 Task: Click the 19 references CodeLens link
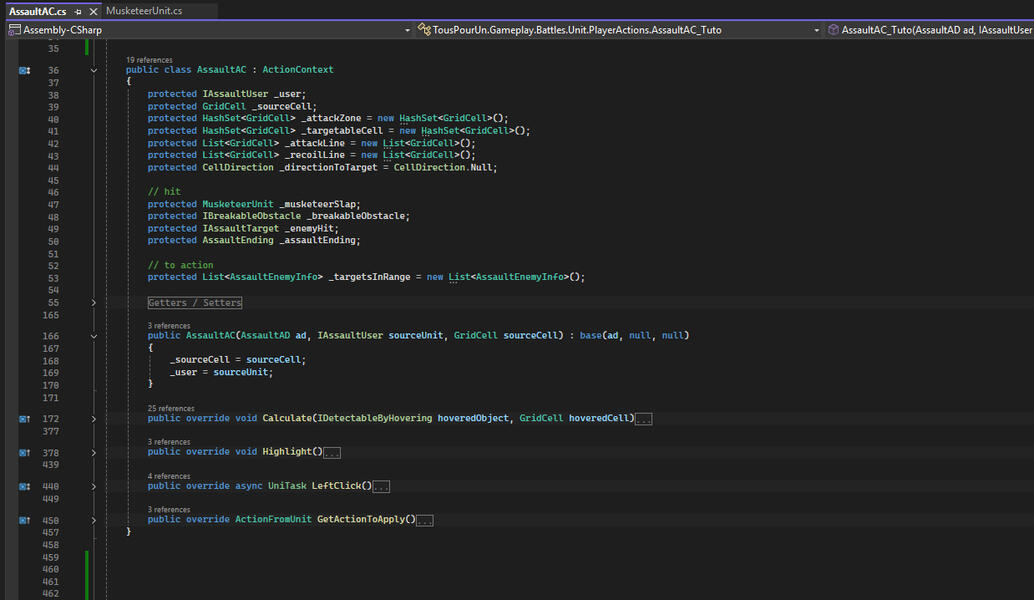149,60
